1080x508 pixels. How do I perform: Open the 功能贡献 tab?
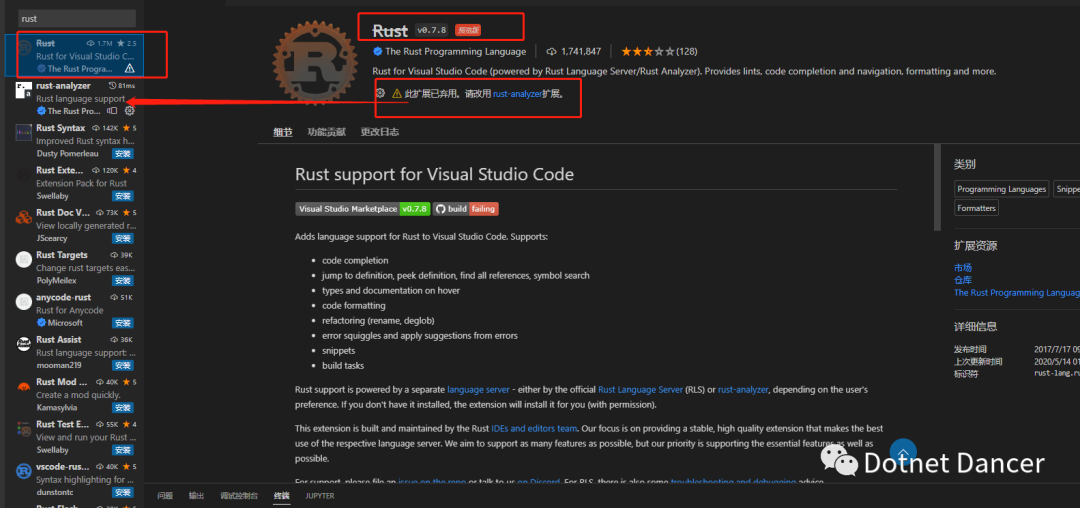click(326, 132)
